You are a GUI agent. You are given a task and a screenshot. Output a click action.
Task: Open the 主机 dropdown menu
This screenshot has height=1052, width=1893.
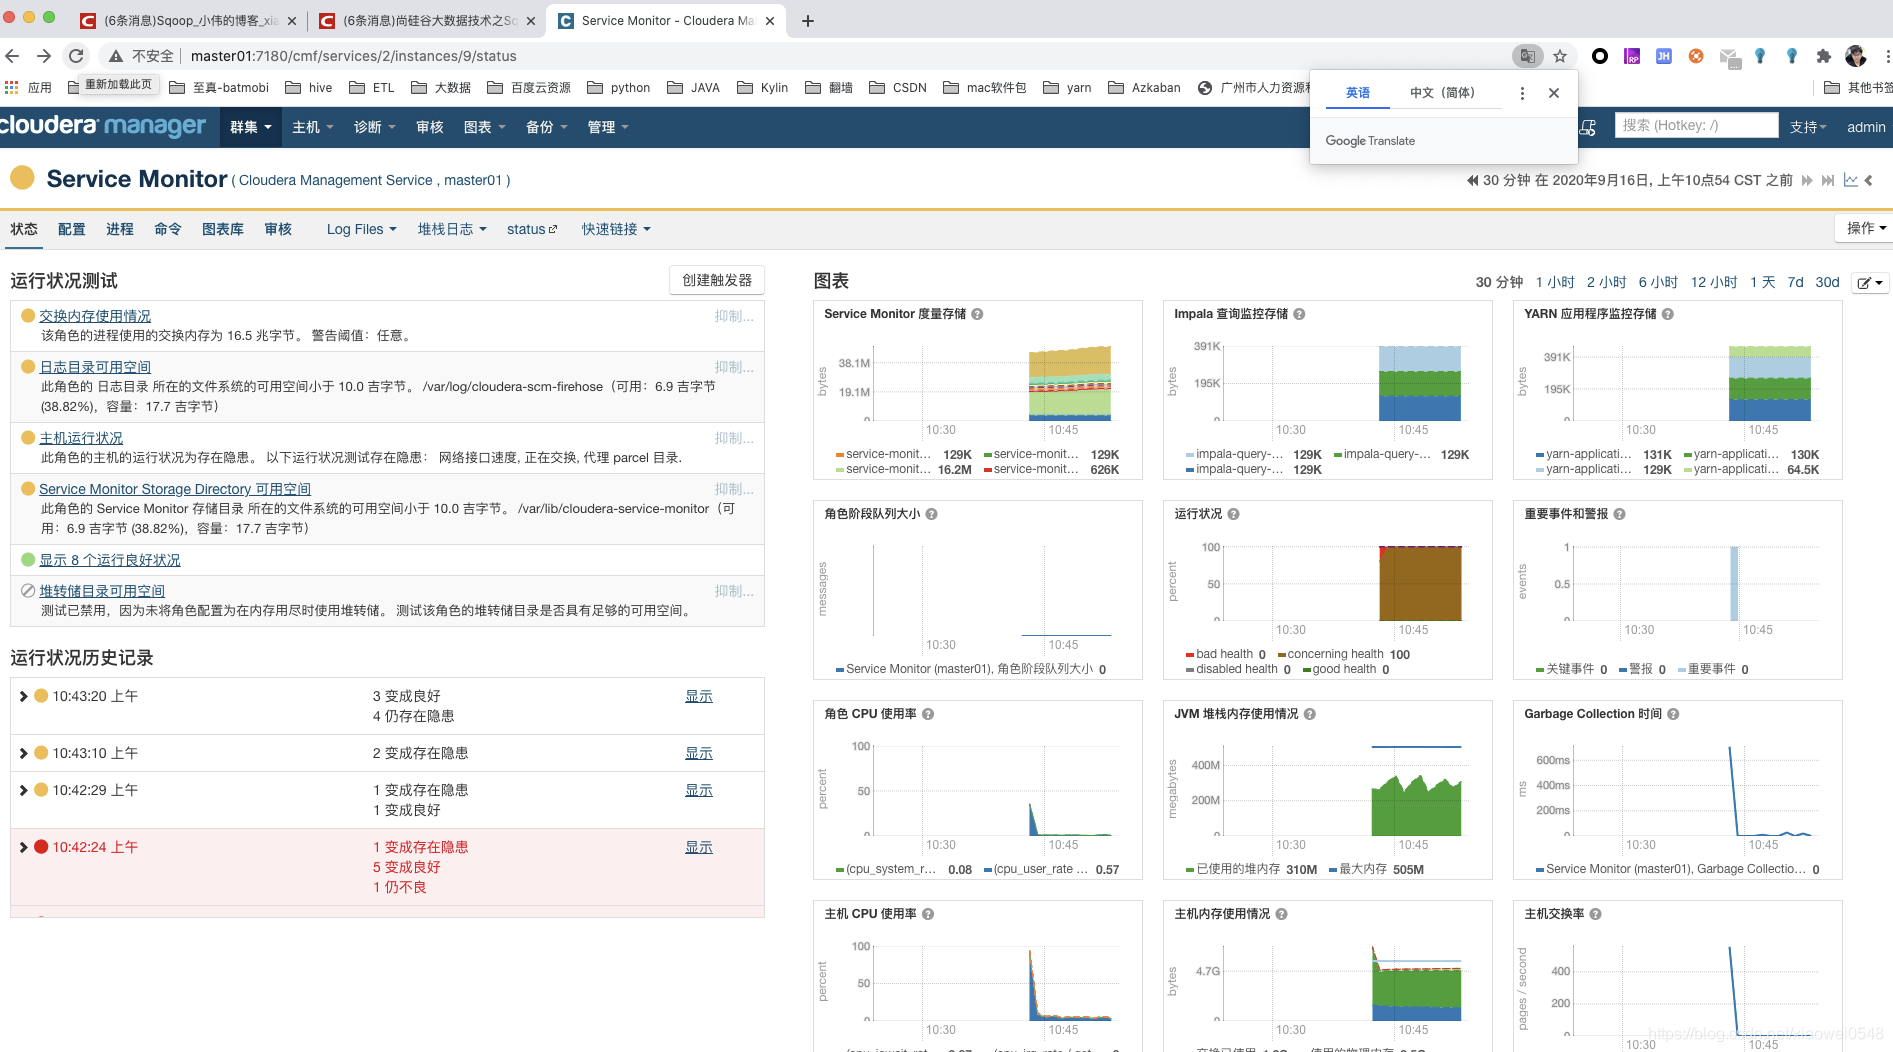pyautogui.click(x=312, y=127)
